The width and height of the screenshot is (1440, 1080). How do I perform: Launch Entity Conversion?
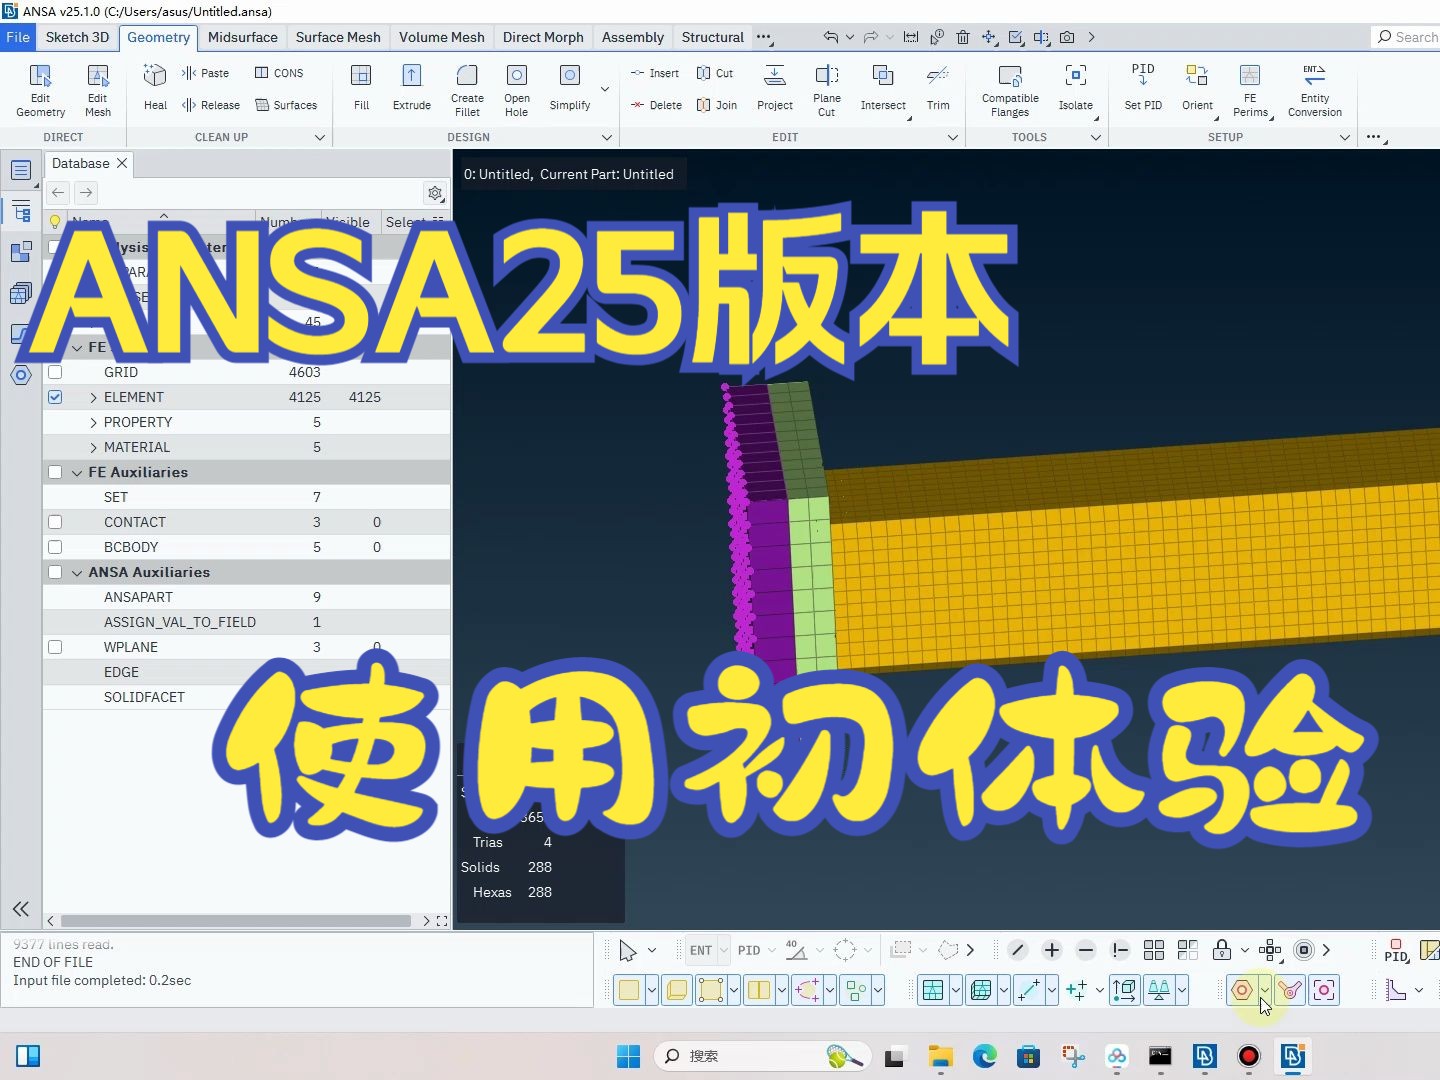pos(1315,91)
